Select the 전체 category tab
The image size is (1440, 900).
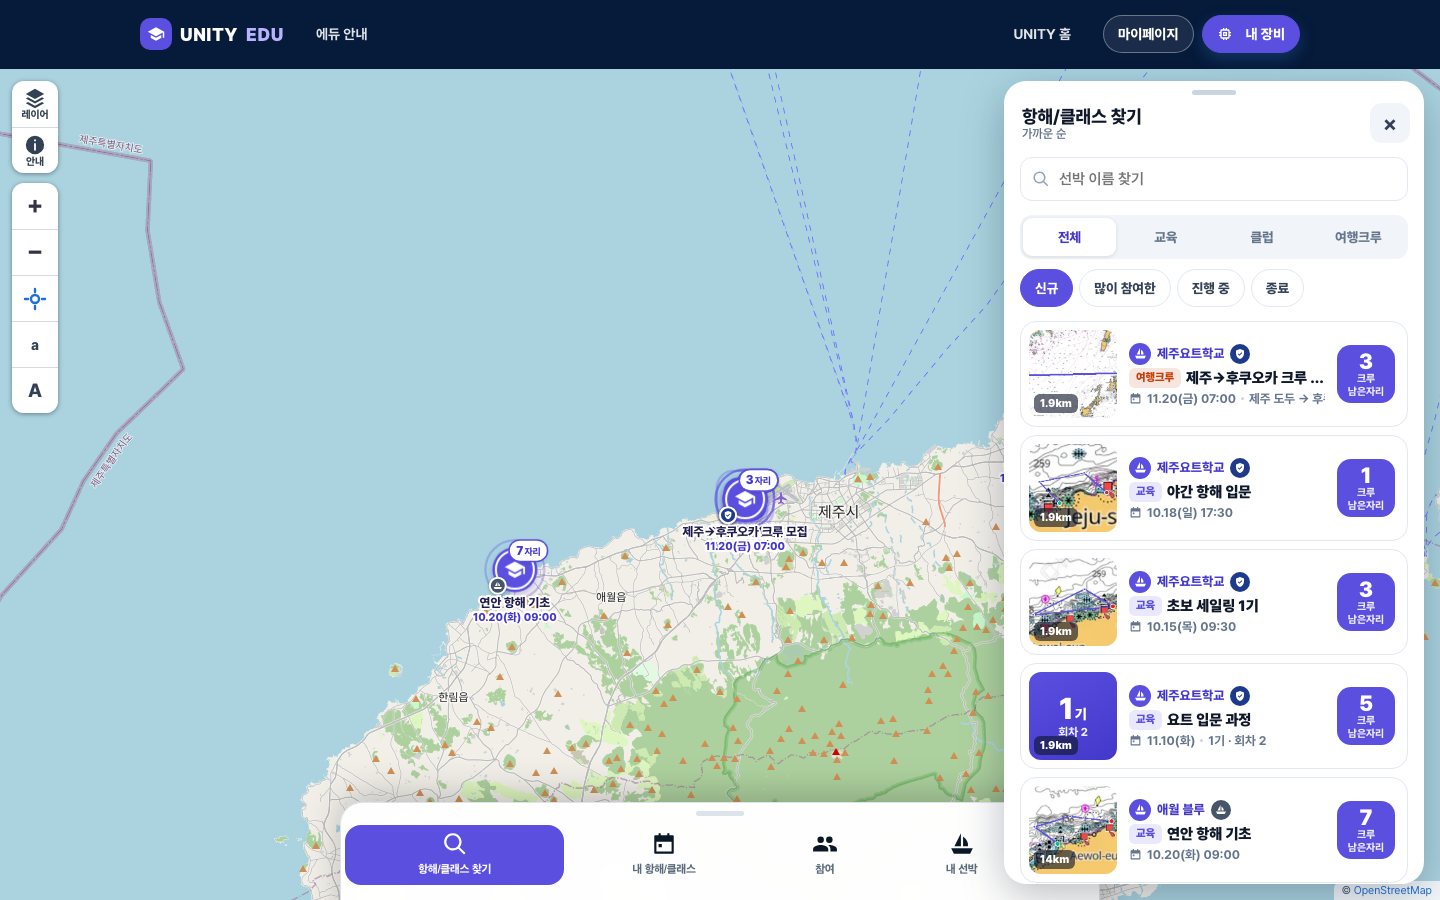pyautogui.click(x=1070, y=237)
